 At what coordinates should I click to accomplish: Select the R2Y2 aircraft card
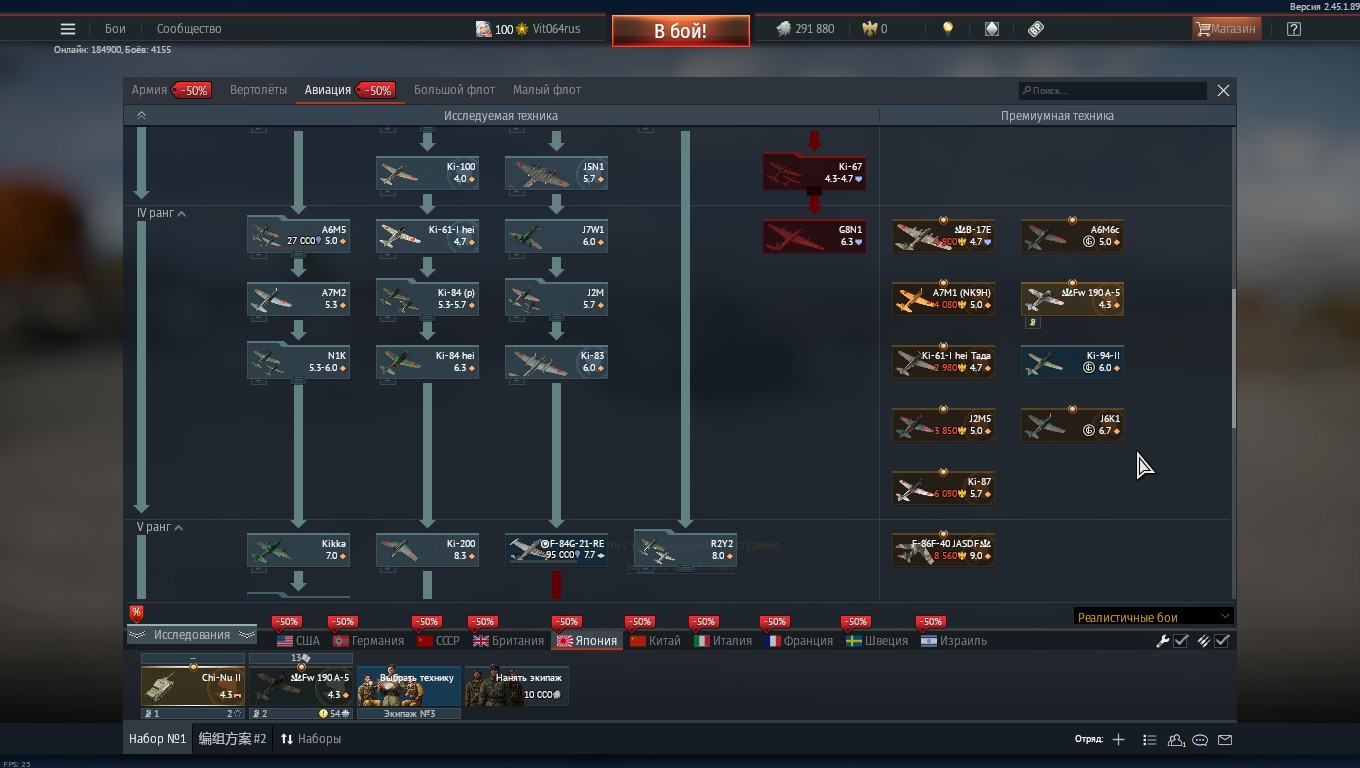pos(685,549)
